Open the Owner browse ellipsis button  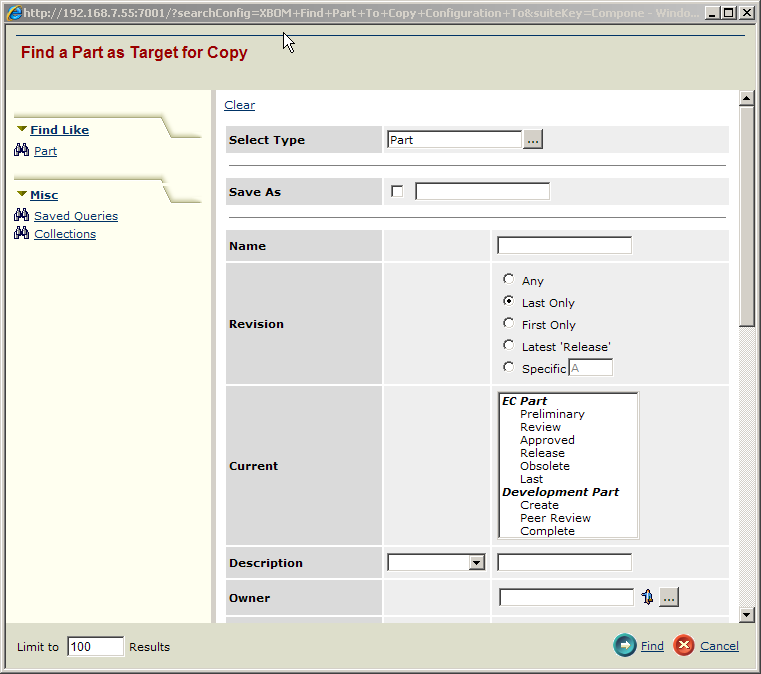669,597
